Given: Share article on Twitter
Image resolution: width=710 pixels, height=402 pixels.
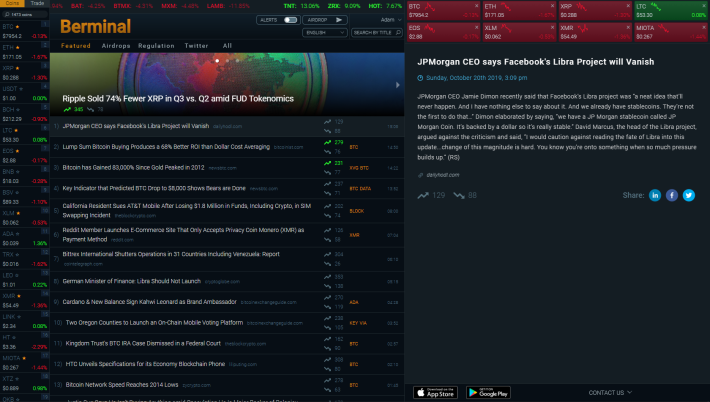Looking at the screenshot, I should coord(689,195).
